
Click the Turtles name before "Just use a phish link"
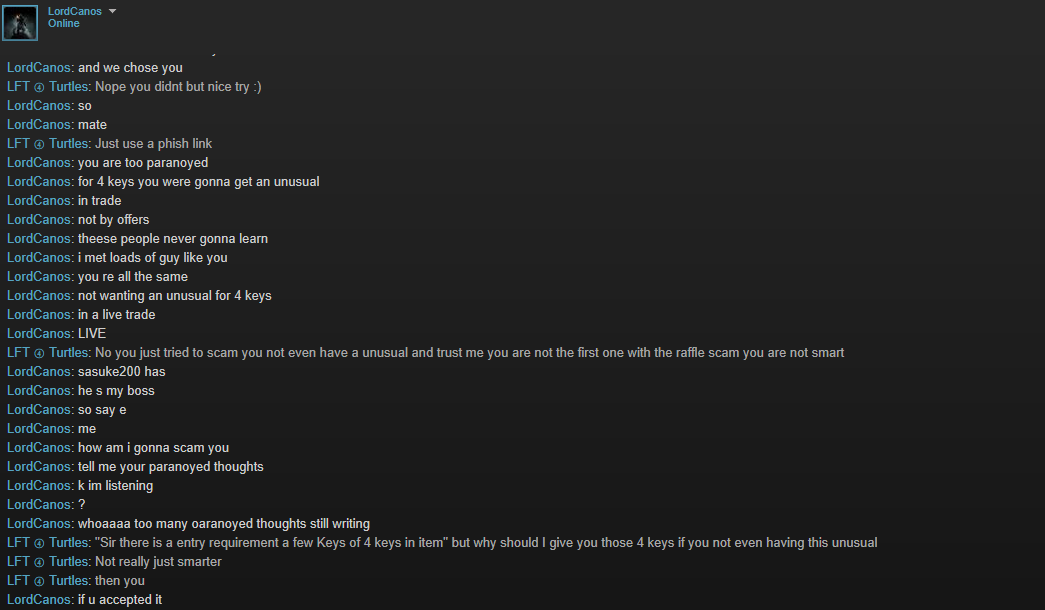[69, 144]
